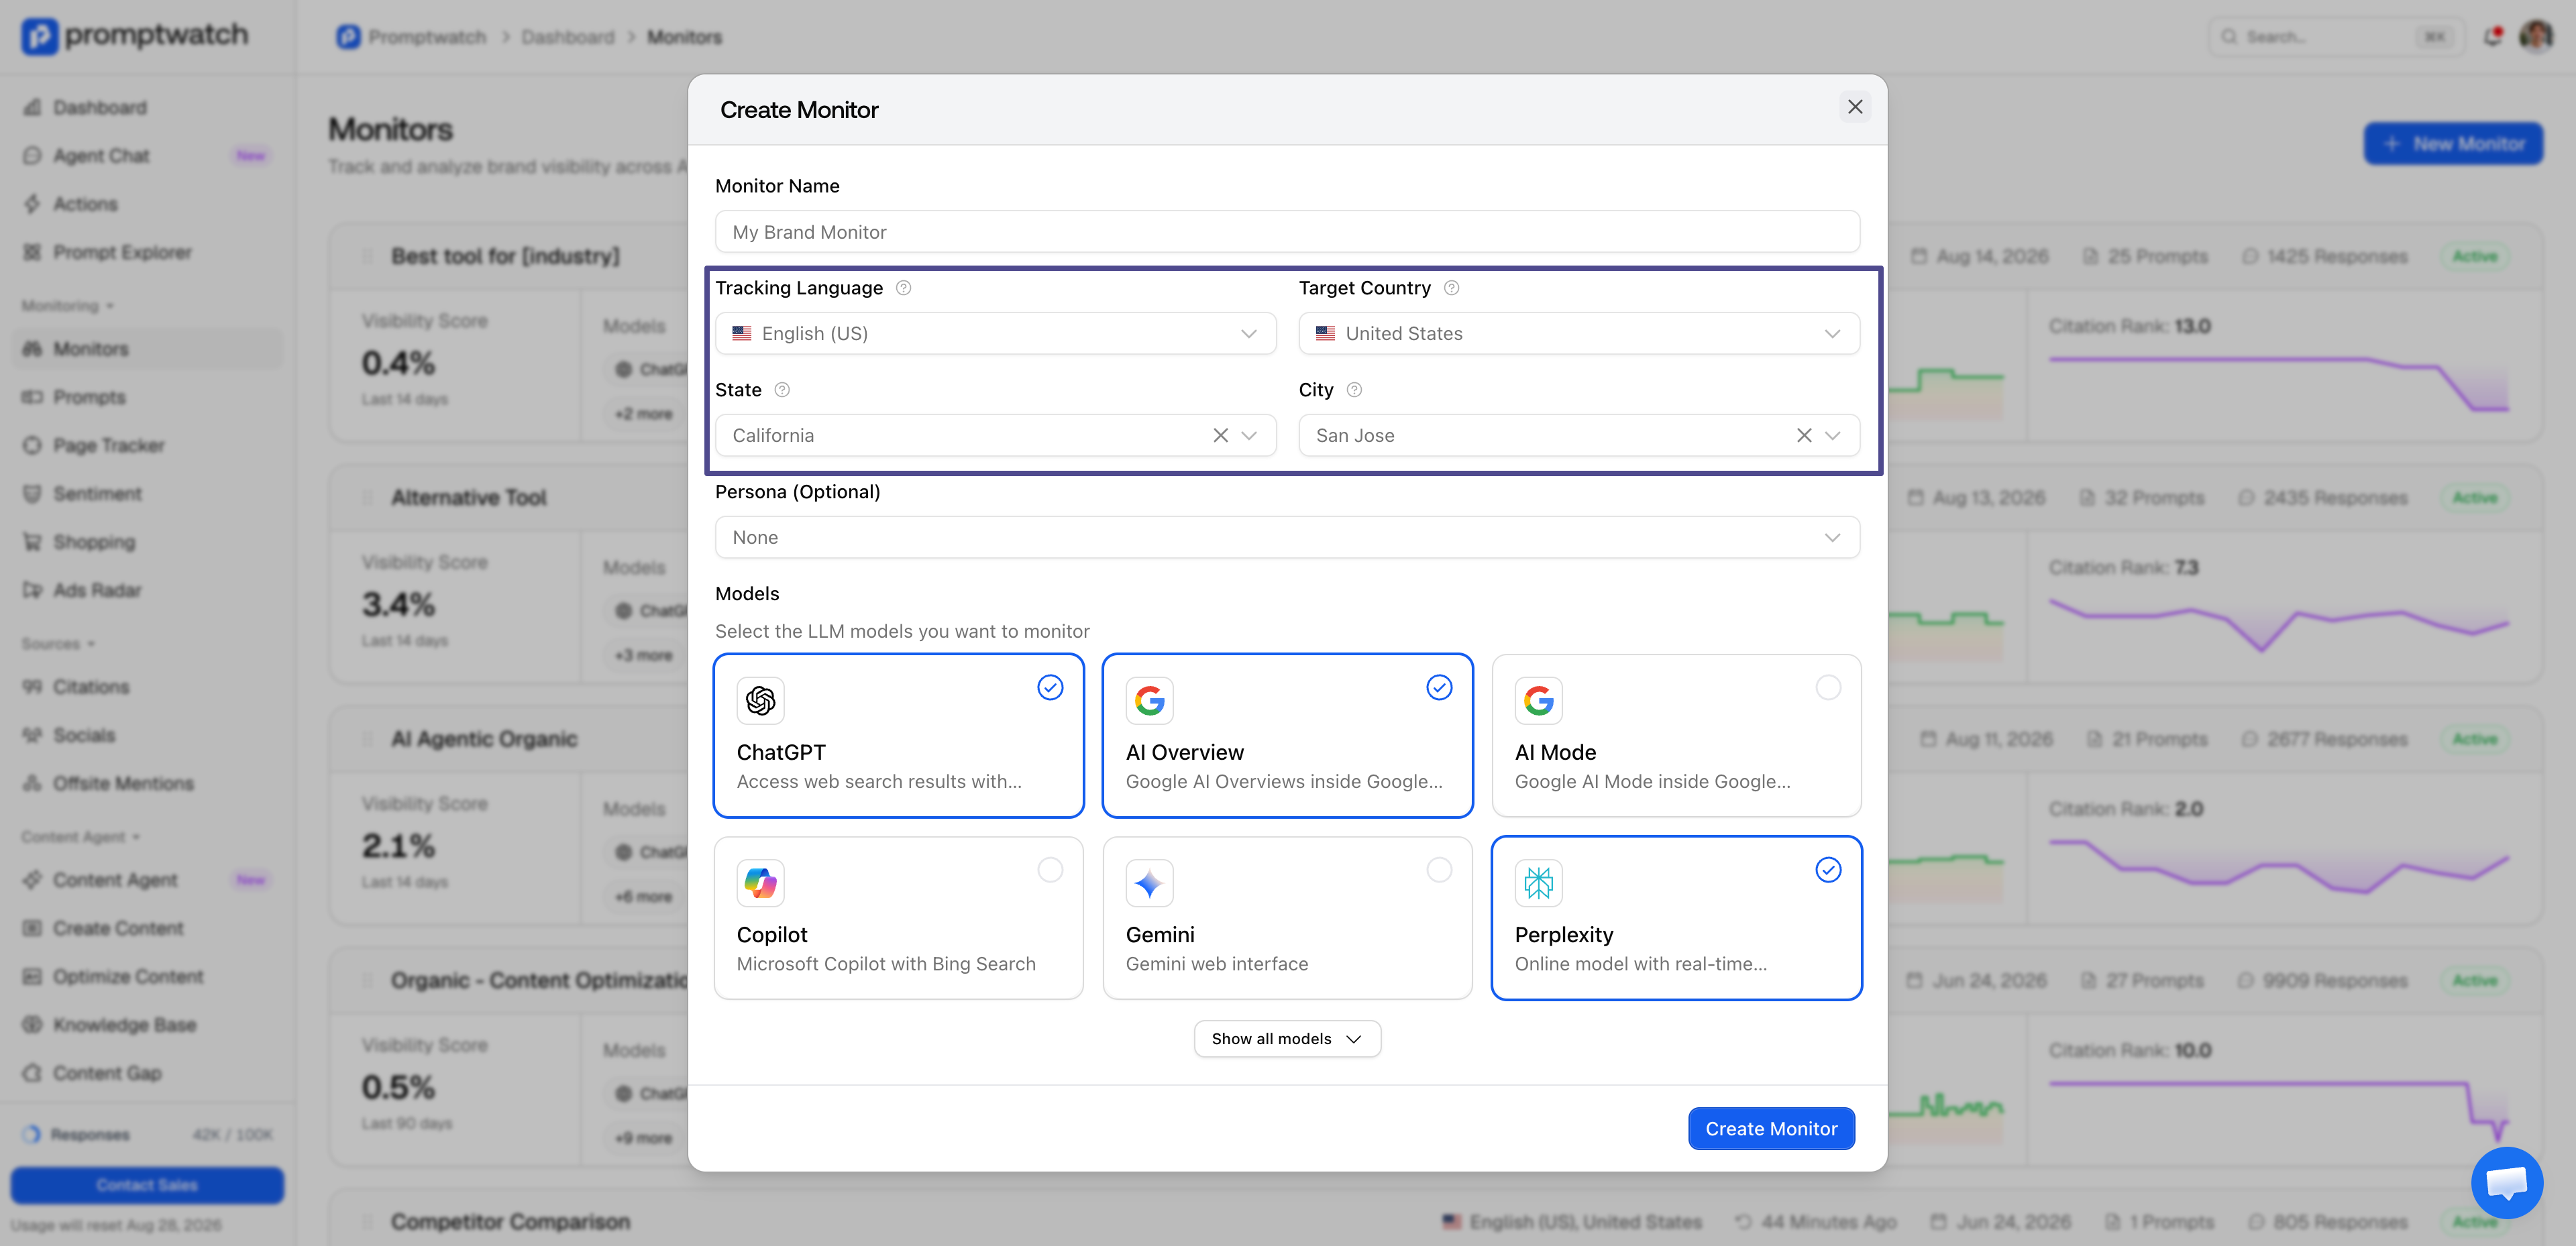The image size is (2576, 1246).
Task: Collapse the Monitoring sidebar section
Action: (68, 305)
